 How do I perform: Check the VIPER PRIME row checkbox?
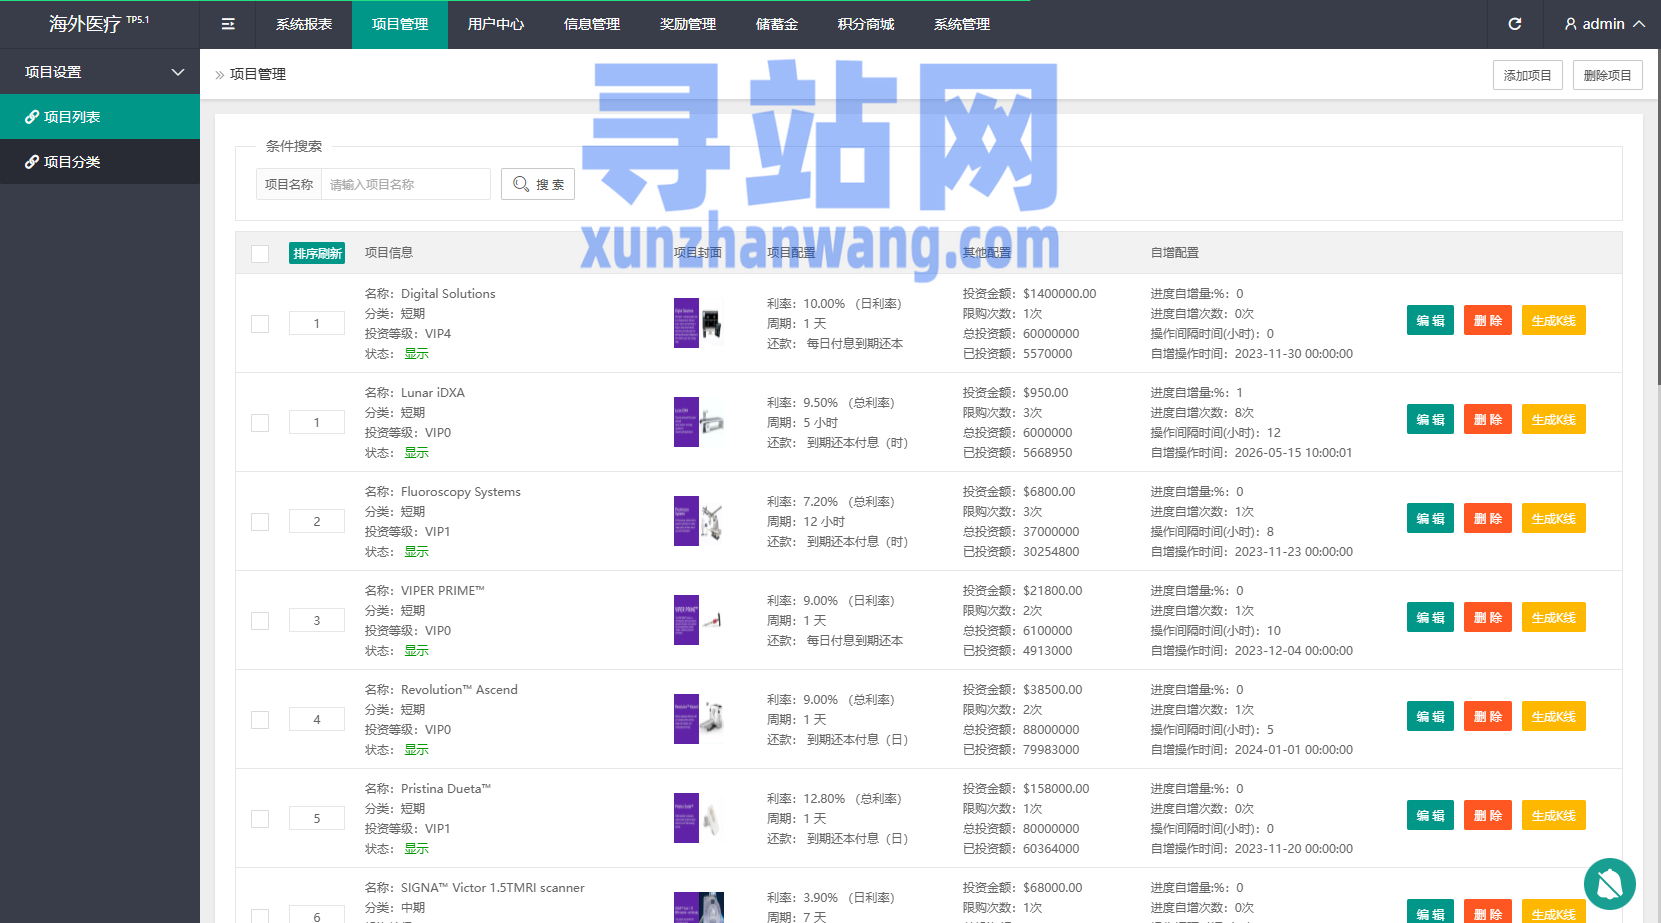point(260,621)
